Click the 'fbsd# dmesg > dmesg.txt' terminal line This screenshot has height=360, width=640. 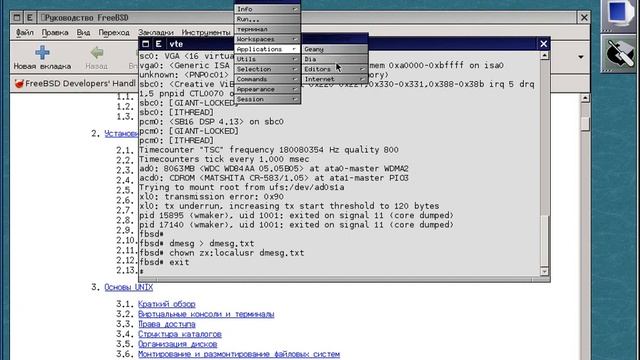[197, 244]
